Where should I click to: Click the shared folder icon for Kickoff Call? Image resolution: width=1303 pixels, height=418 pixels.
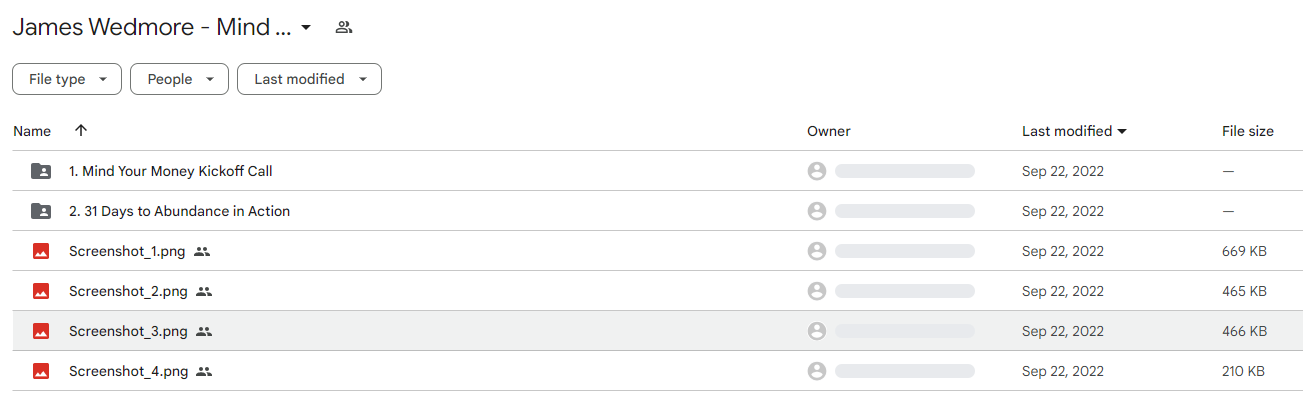pyautogui.click(x=41, y=171)
